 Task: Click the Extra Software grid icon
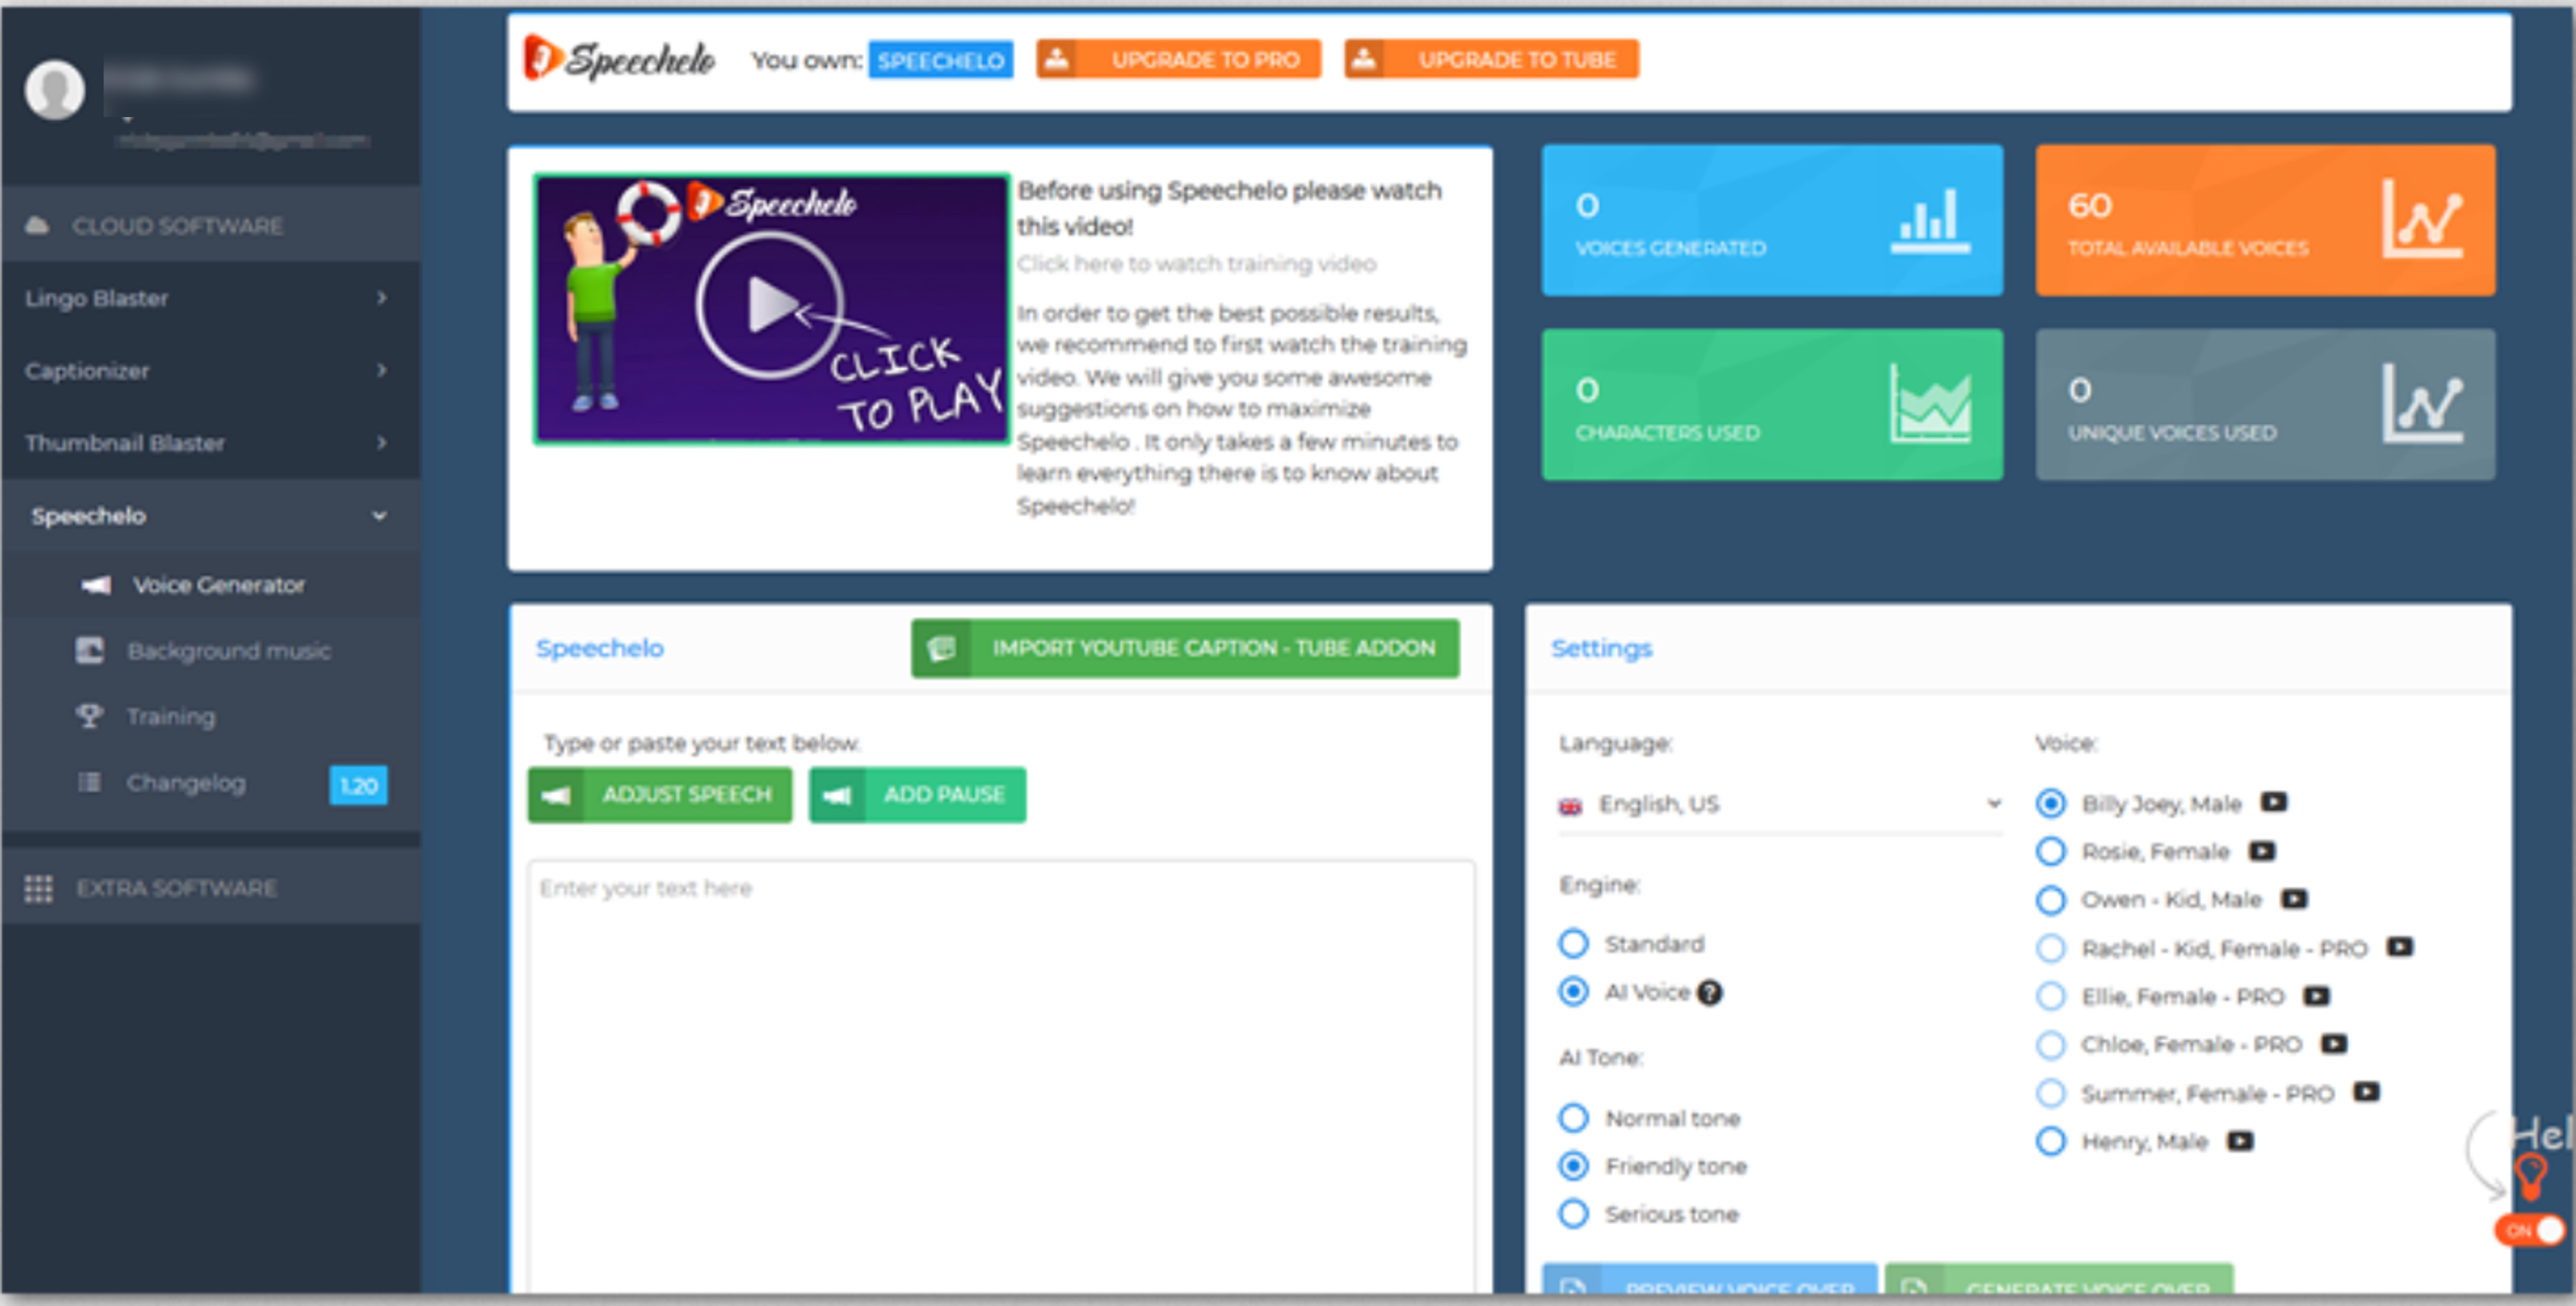coord(38,888)
